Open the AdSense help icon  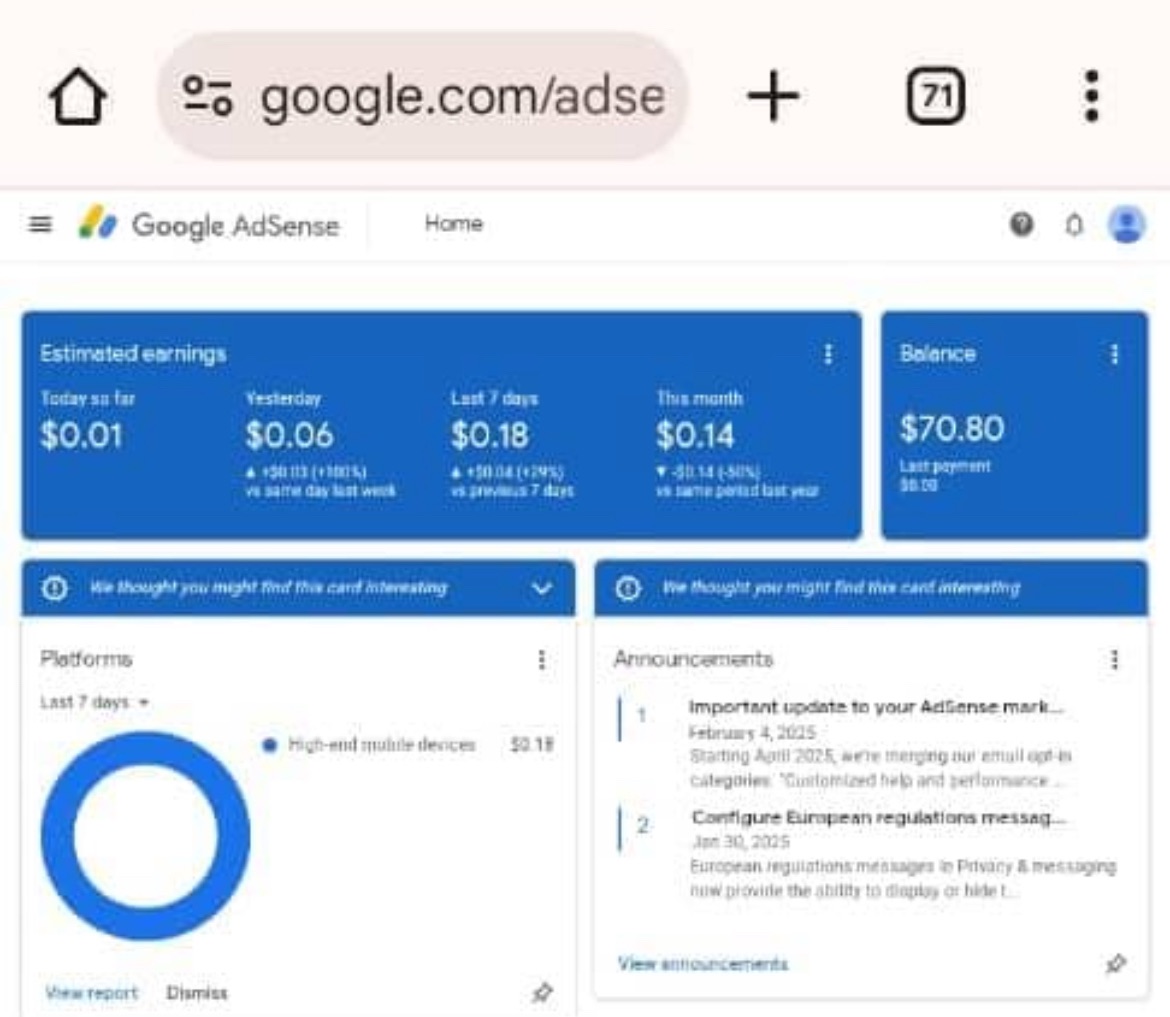click(1021, 225)
